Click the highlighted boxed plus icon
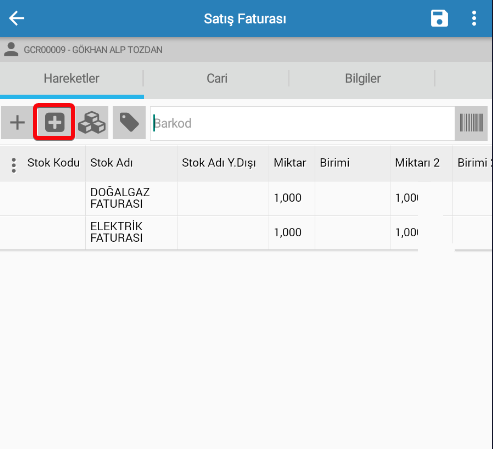Screen dimensions: 493x449 click(x=54, y=122)
